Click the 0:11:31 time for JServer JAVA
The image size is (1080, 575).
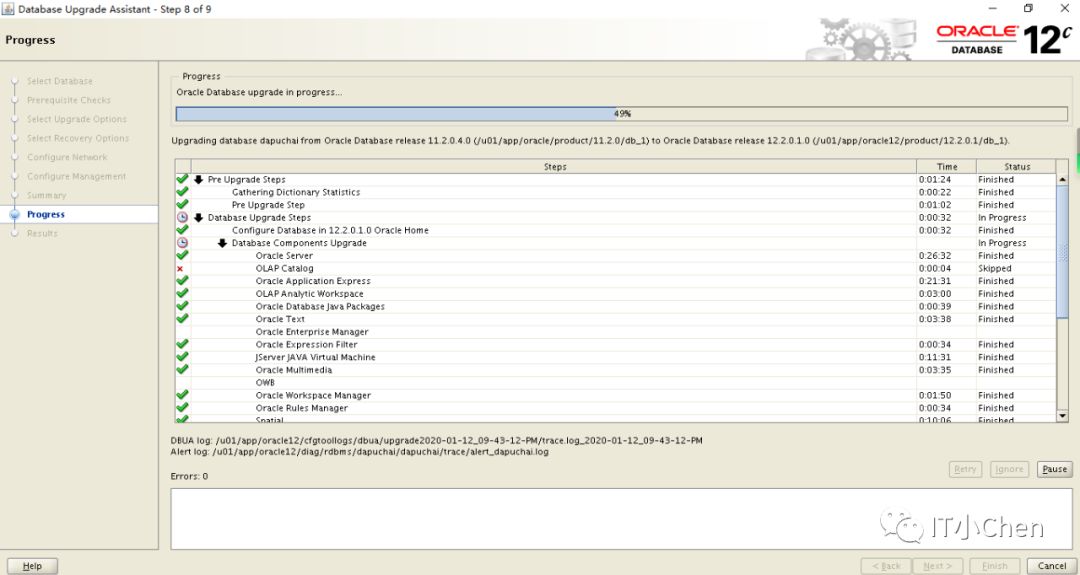tap(935, 357)
